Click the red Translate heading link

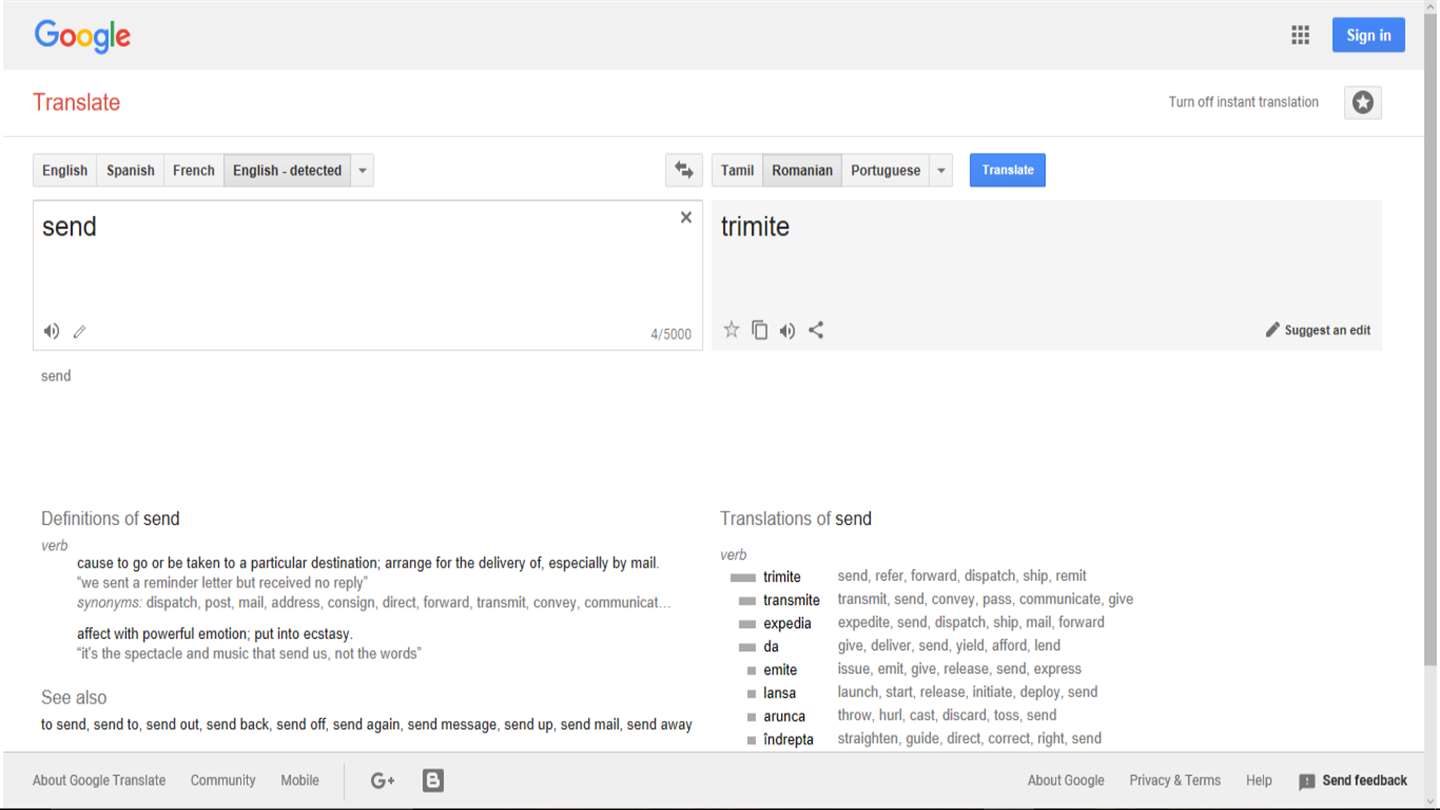pos(76,102)
